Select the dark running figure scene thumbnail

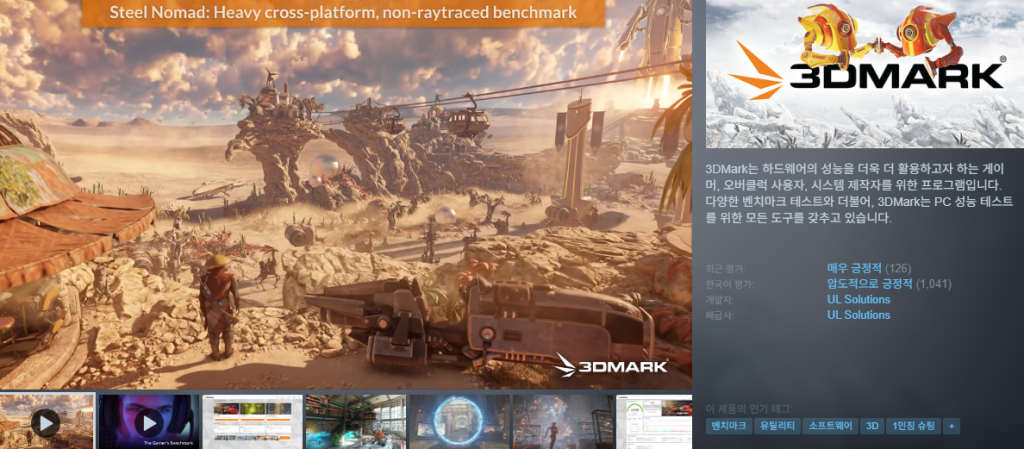pos(562,421)
